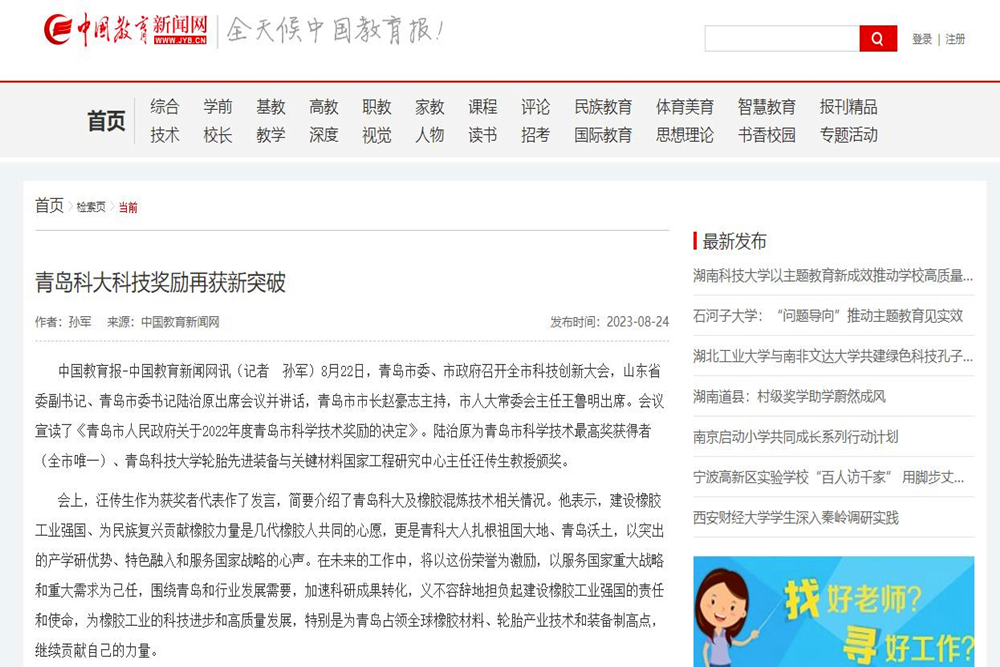
Task: Open 南京启动小学共同成长系列行动计划 article
Action: [x=796, y=436]
